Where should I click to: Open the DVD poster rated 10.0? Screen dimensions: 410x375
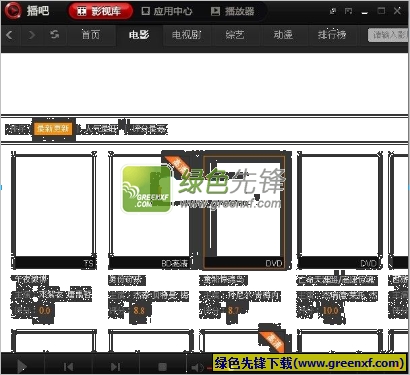pyautogui.click(x=339, y=210)
